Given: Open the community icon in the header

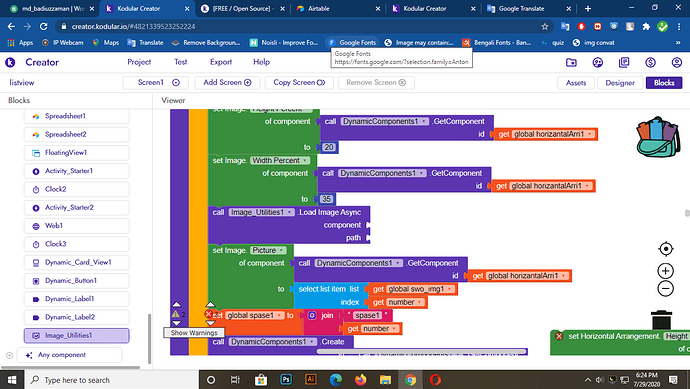Looking at the screenshot, I should (598, 62).
